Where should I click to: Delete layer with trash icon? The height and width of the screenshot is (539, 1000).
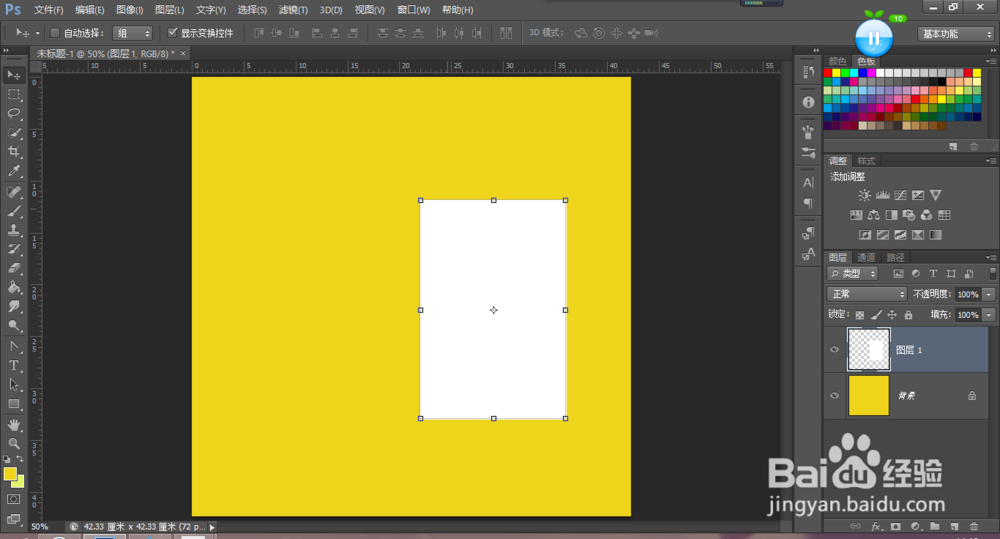(x=973, y=526)
